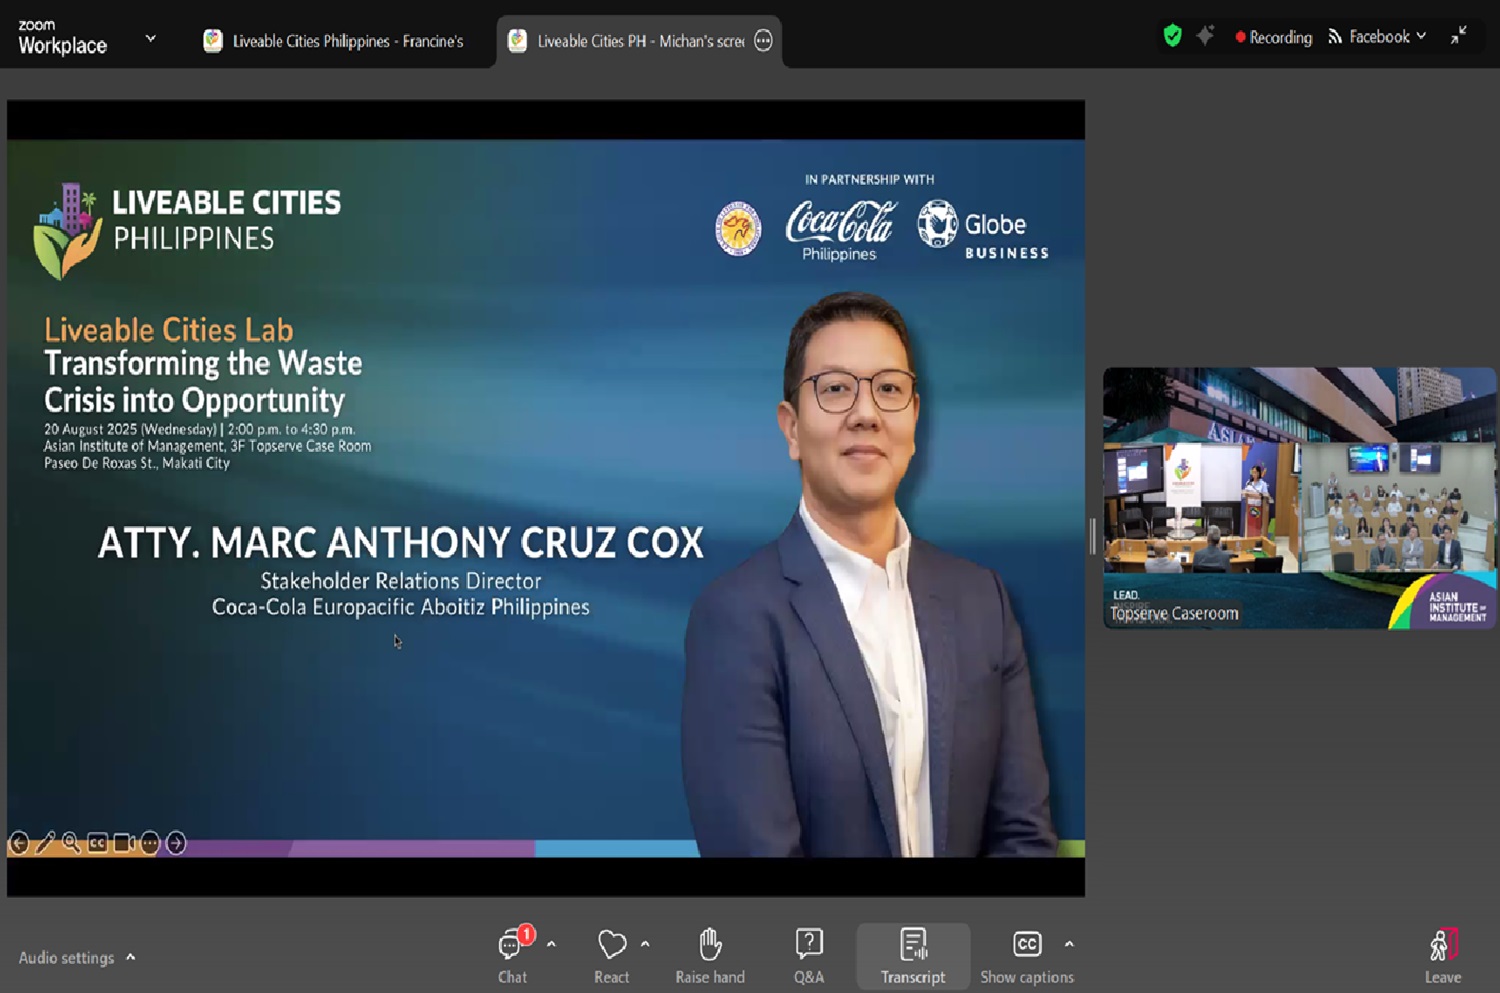Expand Chat options caret
Viewport: 1500px width, 993px height.
551,943
